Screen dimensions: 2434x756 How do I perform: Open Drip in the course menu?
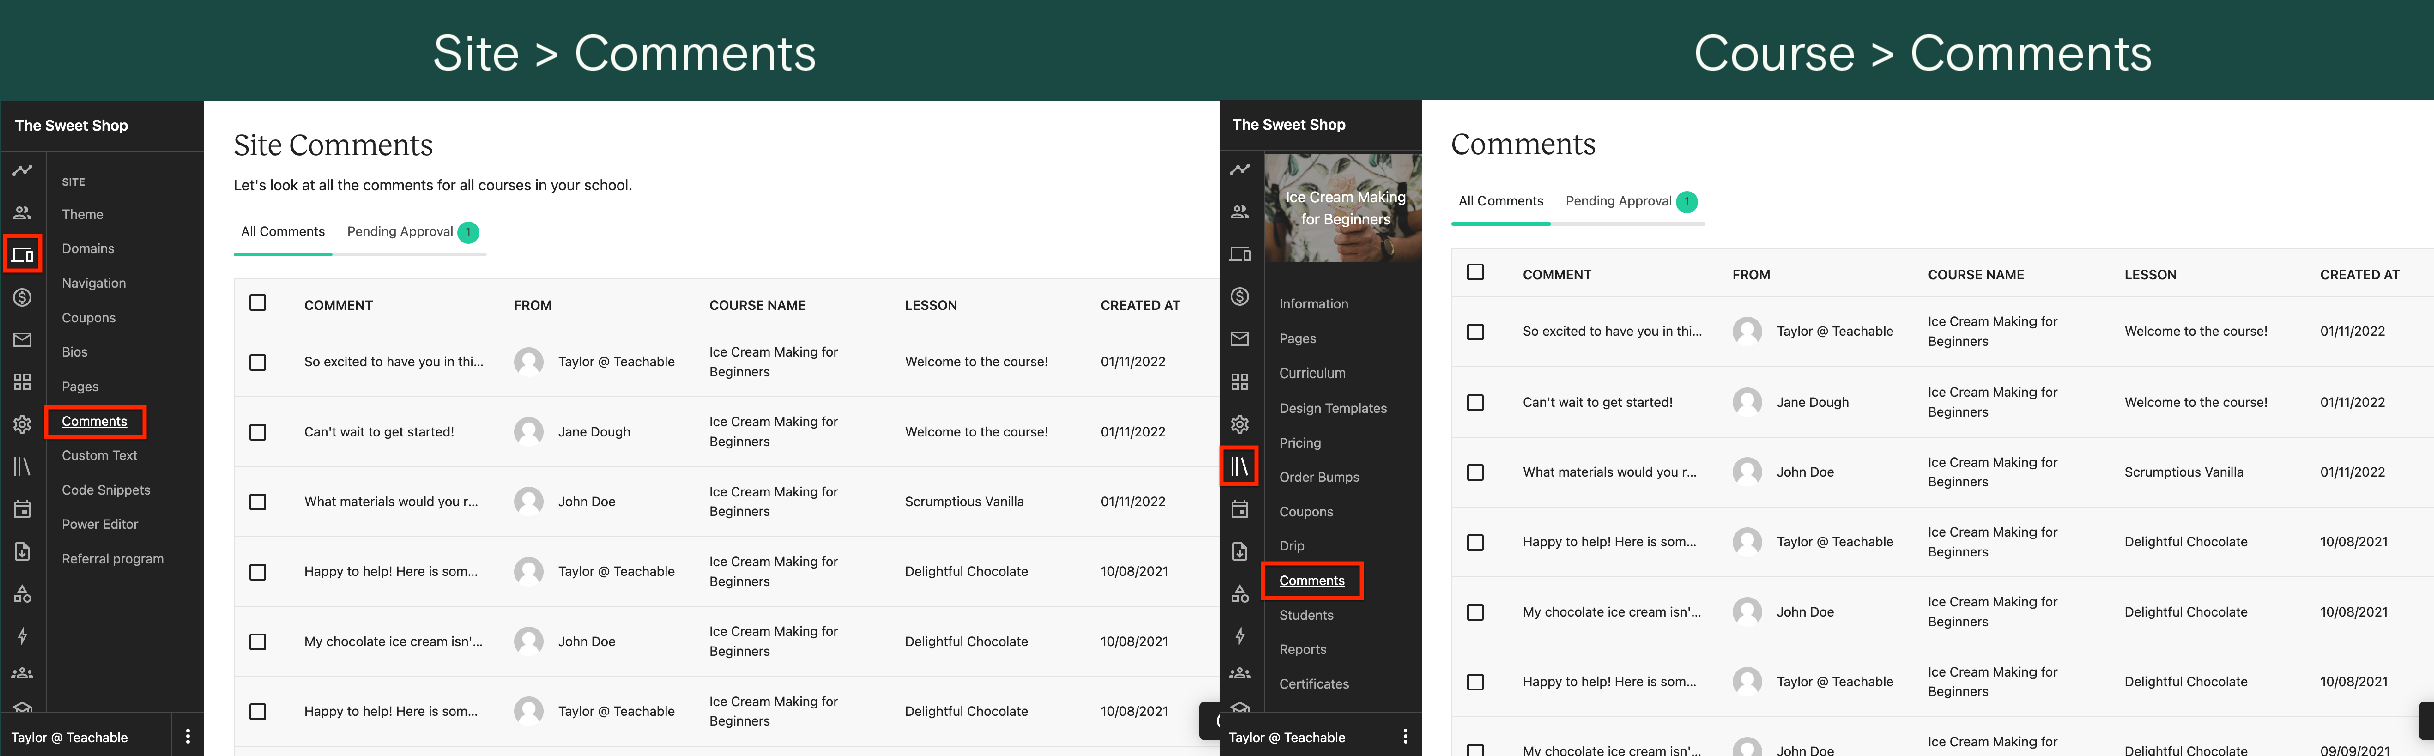pyautogui.click(x=1292, y=546)
